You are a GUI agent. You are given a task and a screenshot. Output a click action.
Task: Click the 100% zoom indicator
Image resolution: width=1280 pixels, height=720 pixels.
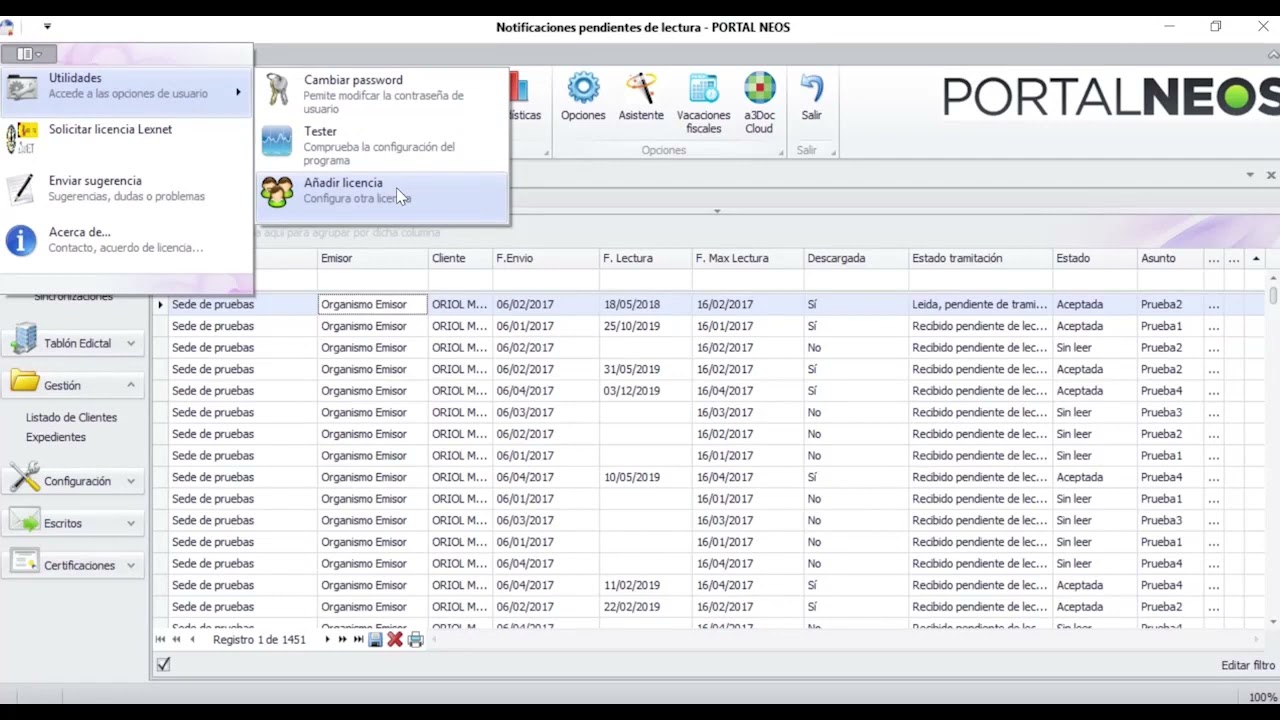1262,697
